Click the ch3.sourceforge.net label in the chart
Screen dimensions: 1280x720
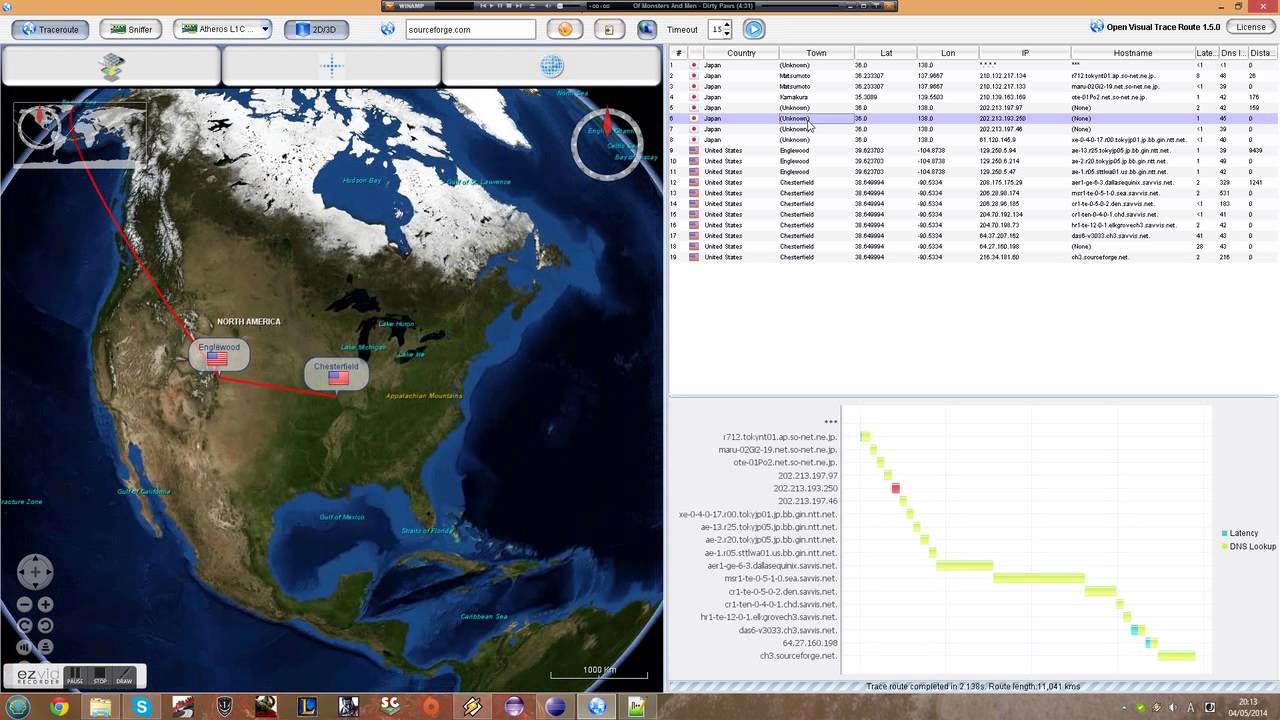coord(798,656)
